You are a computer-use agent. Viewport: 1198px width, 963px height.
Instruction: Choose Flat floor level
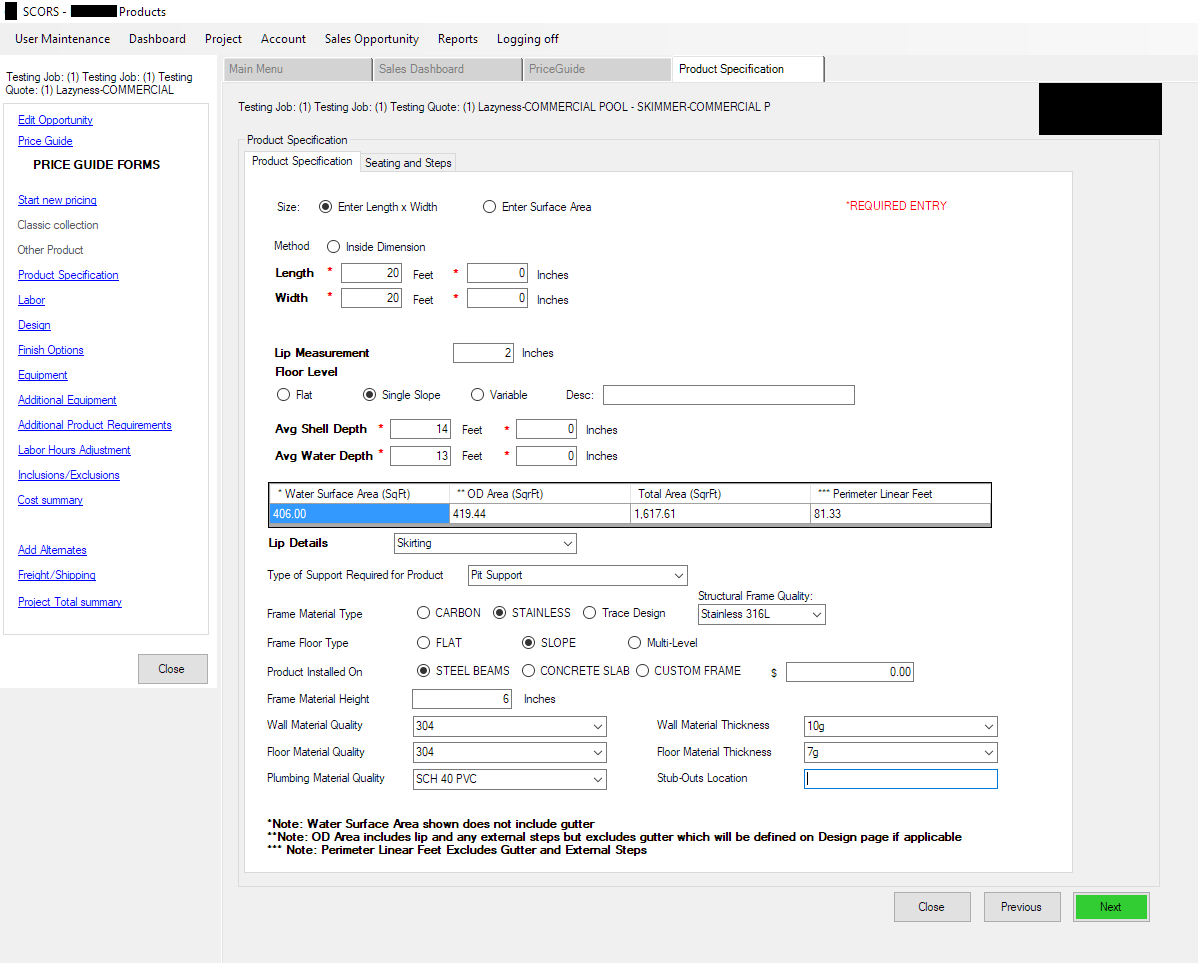tap(283, 395)
